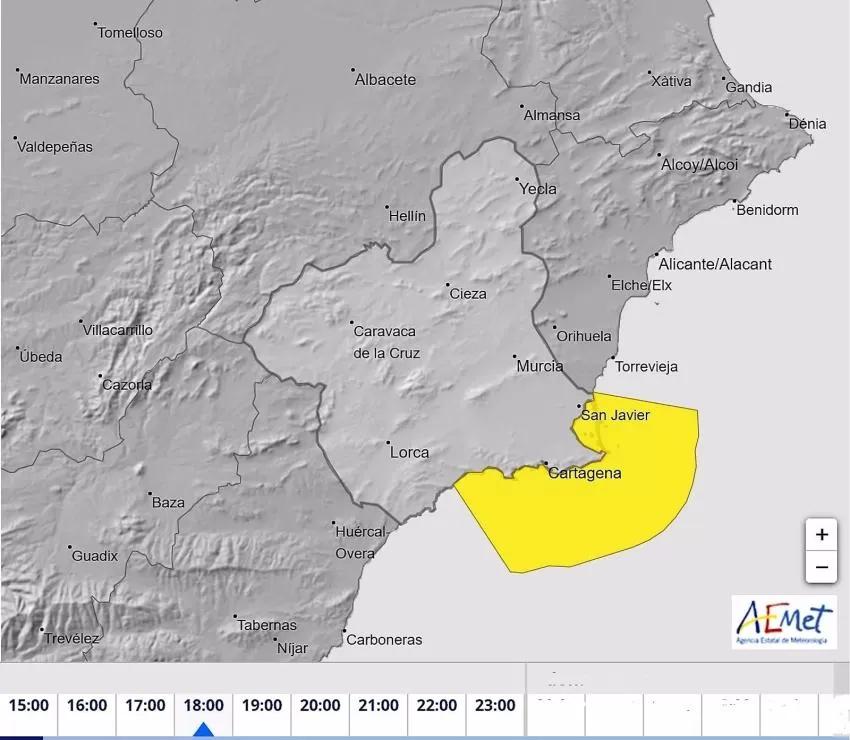Select the 15:00 time slot
The width and height of the screenshot is (850, 740).
pyautogui.click(x=29, y=706)
